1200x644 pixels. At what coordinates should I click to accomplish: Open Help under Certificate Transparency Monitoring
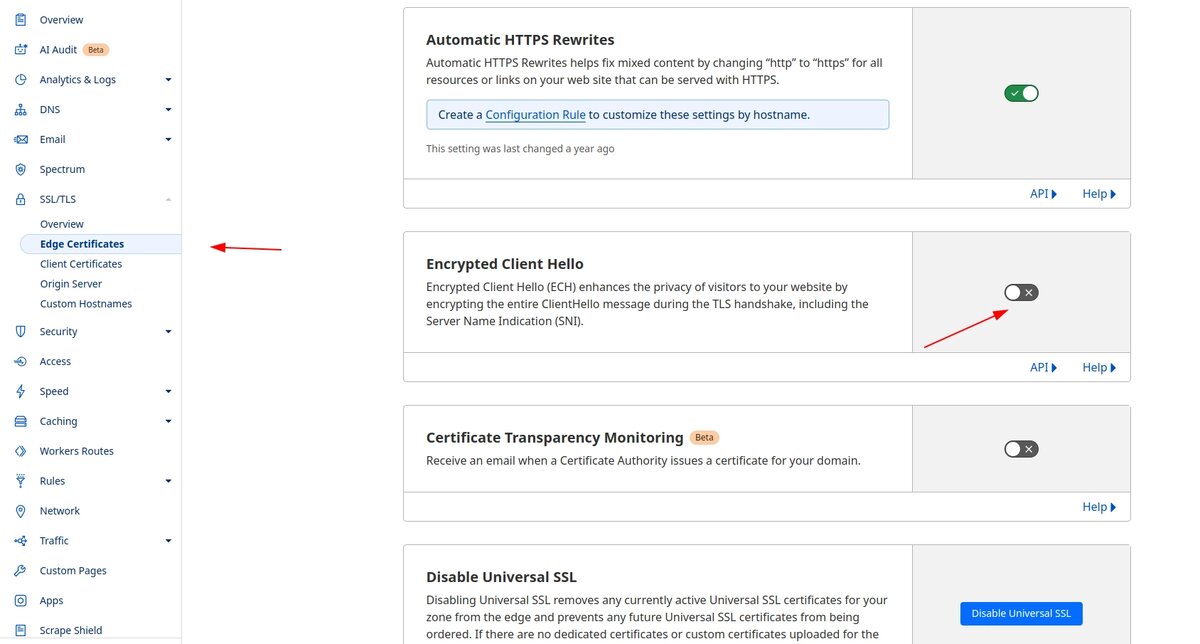coord(1099,507)
